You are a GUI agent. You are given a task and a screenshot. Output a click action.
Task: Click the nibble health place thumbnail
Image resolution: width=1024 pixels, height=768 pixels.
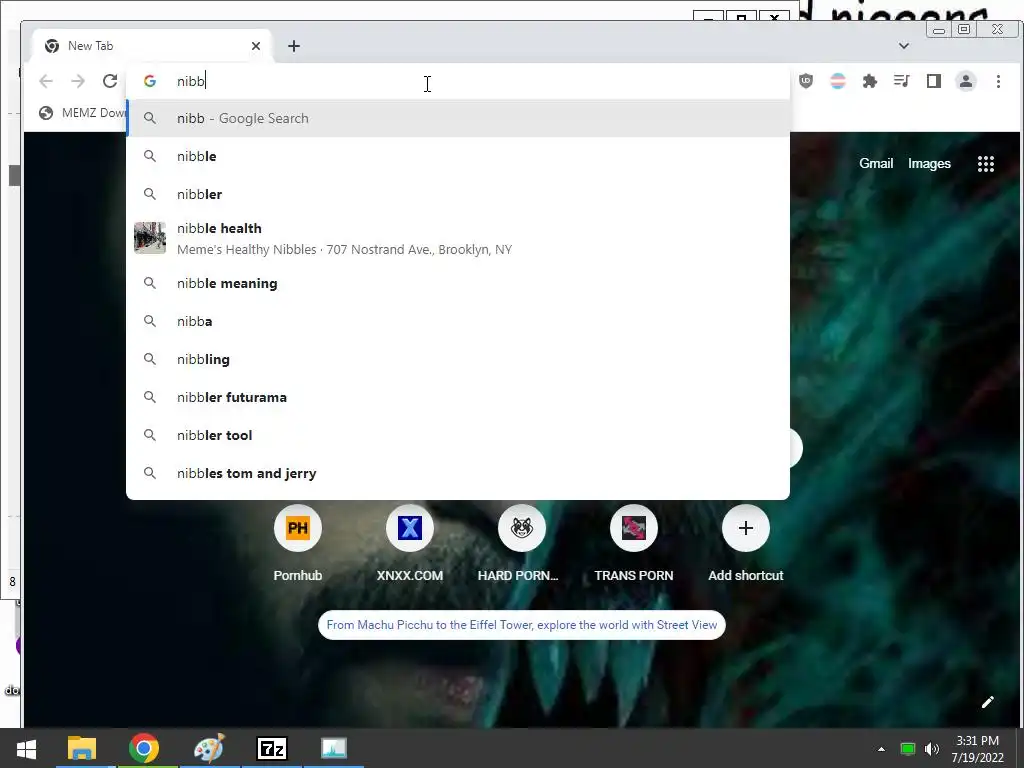point(150,238)
